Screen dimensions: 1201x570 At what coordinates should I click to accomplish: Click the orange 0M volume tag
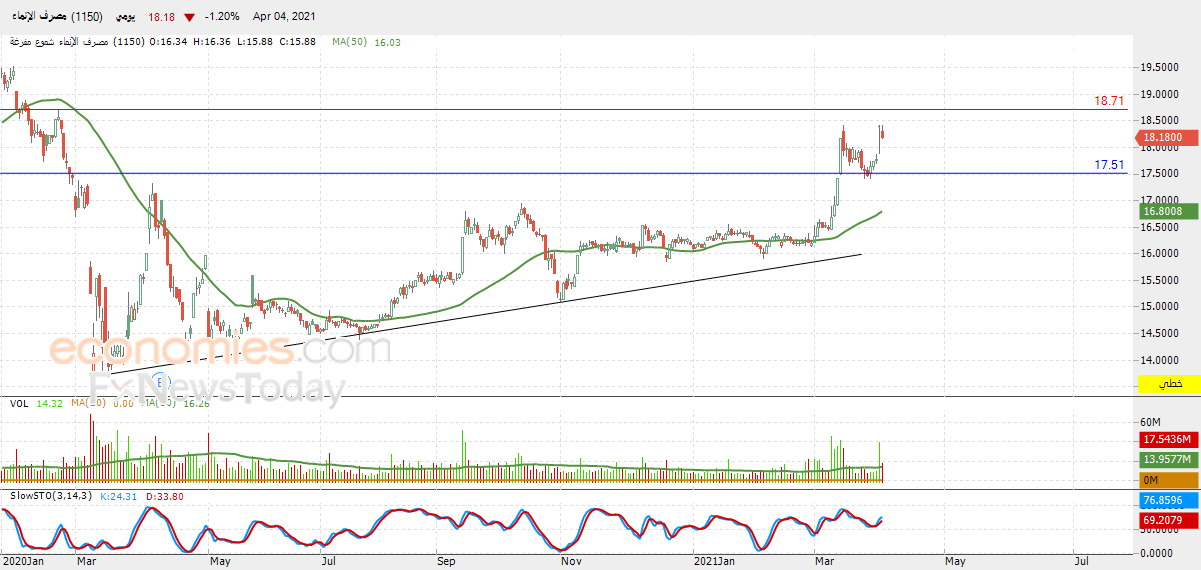(x=1165, y=481)
